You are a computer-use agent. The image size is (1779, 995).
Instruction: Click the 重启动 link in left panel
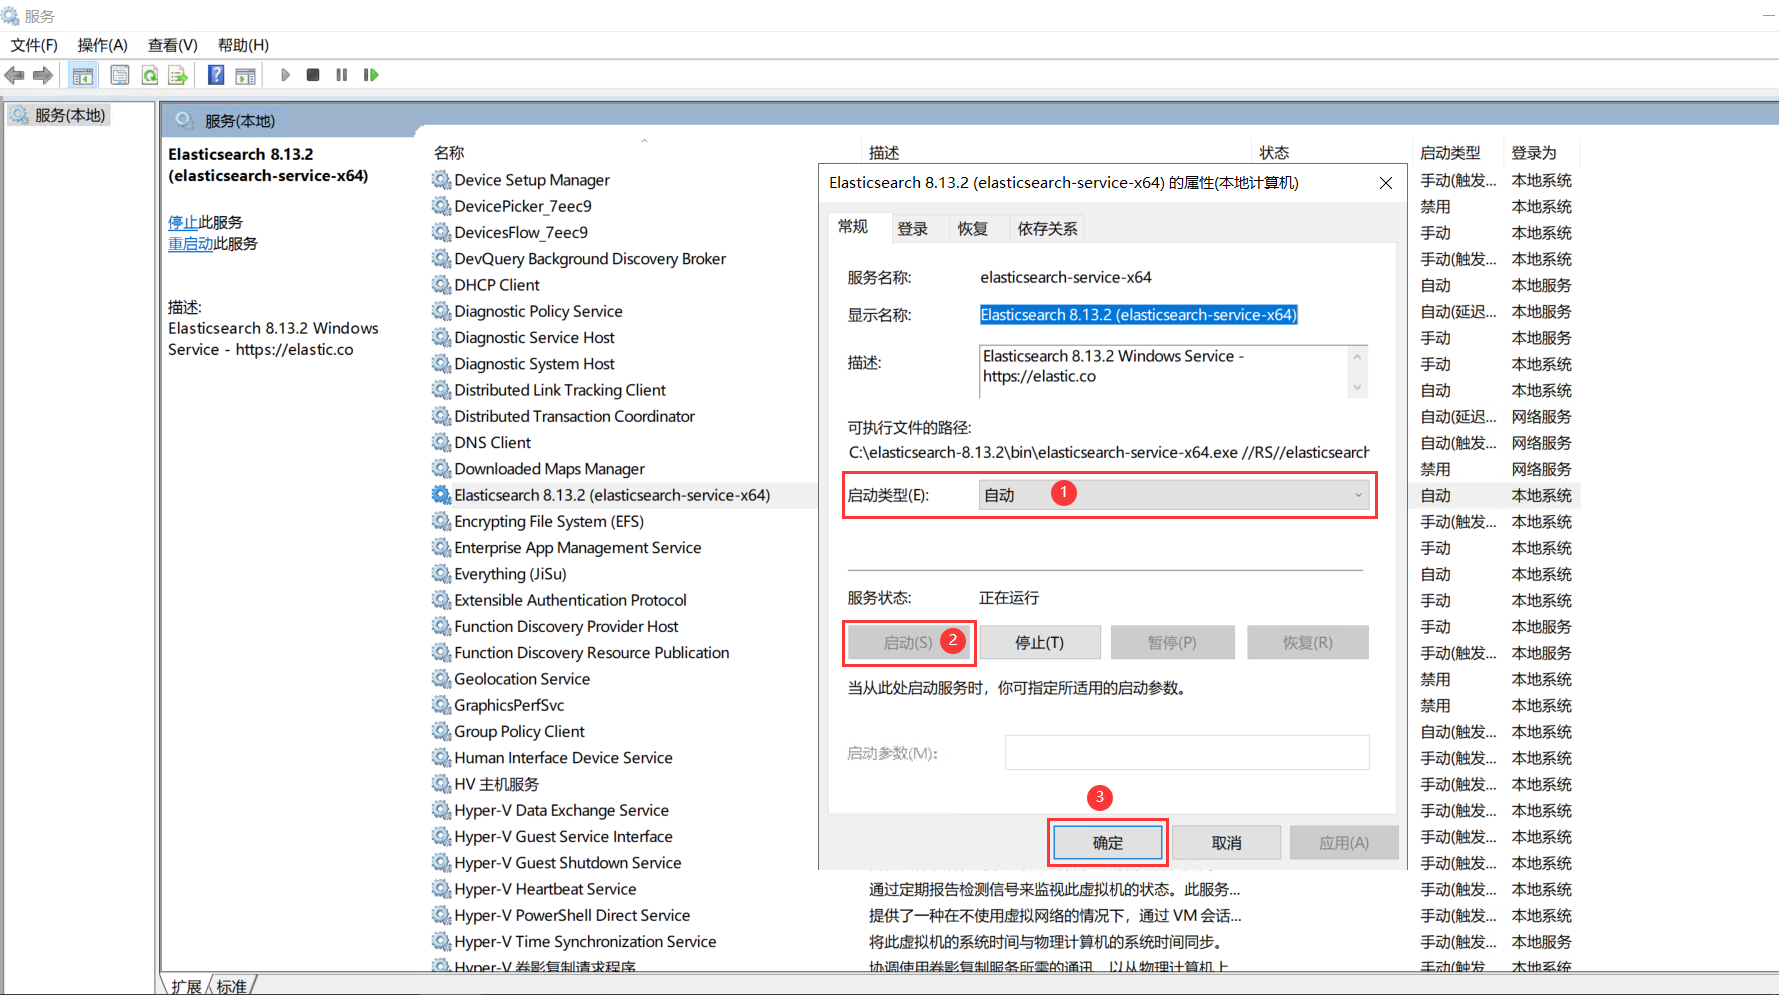pyautogui.click(x=190, y=244)
